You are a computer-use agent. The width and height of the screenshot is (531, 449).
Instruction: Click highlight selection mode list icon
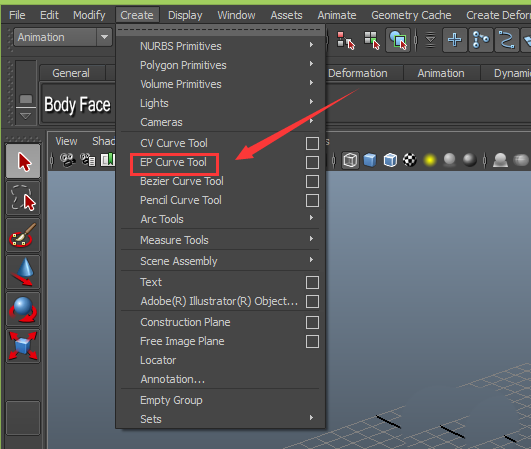coord(430,40)
